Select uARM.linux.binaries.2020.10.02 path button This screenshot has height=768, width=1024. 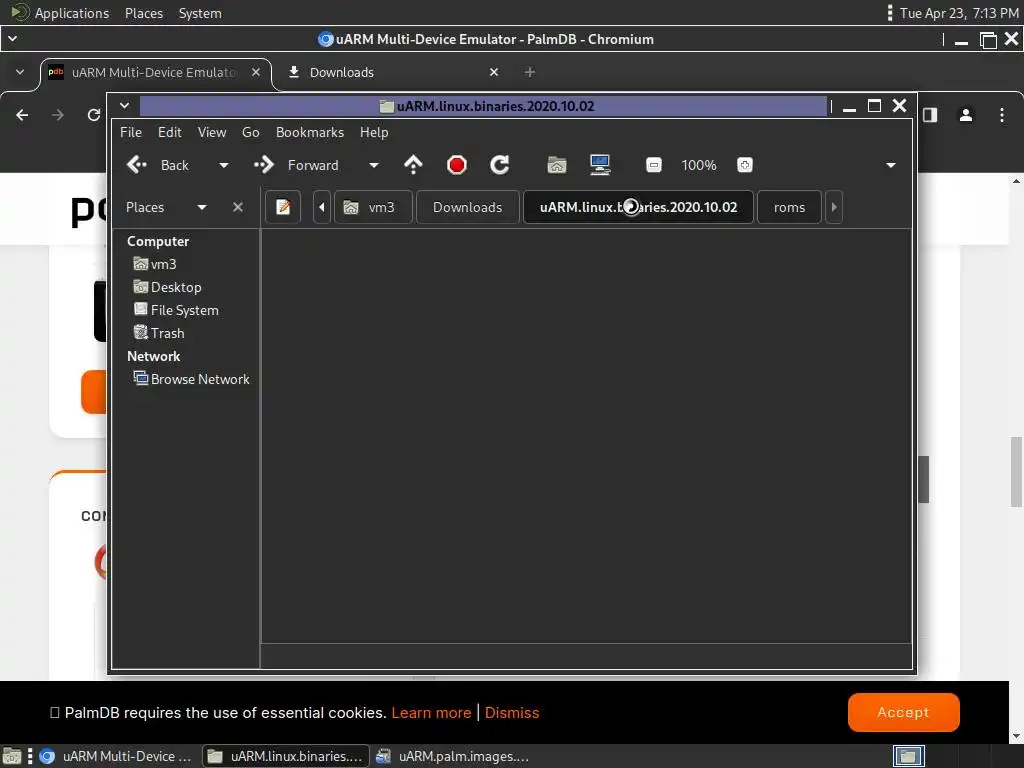tap(638, 207)
